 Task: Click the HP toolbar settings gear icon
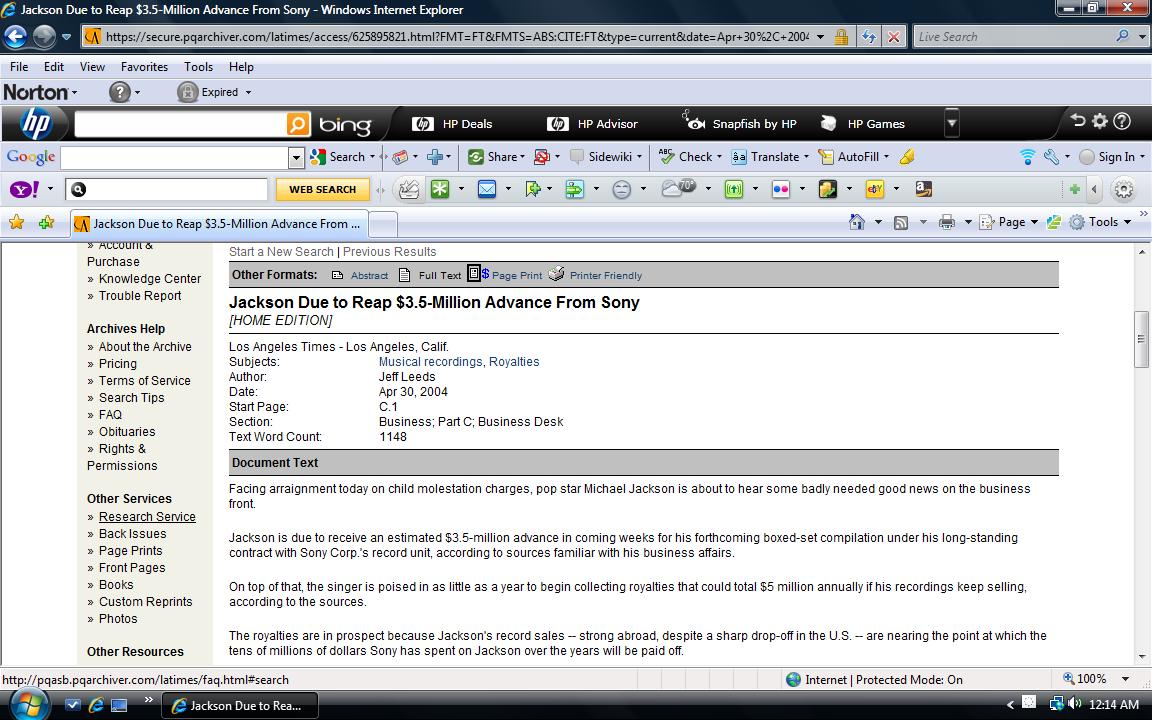point(1099,120)
